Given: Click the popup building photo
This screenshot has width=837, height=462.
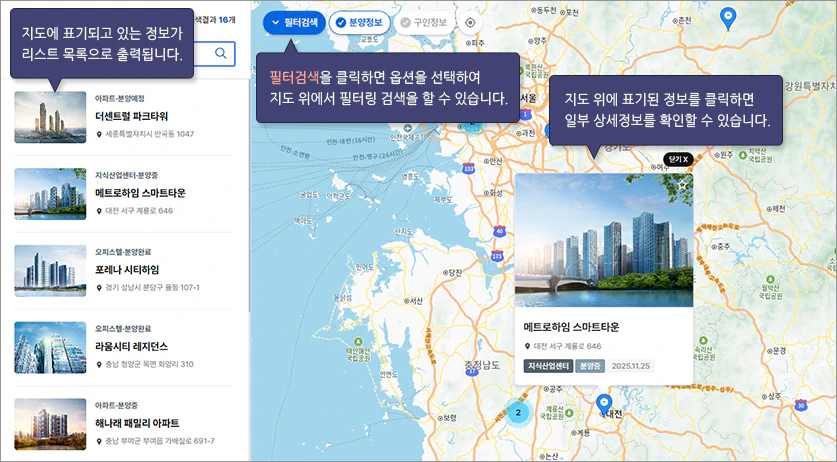Looking at the screenshot, I should (604, 240).
